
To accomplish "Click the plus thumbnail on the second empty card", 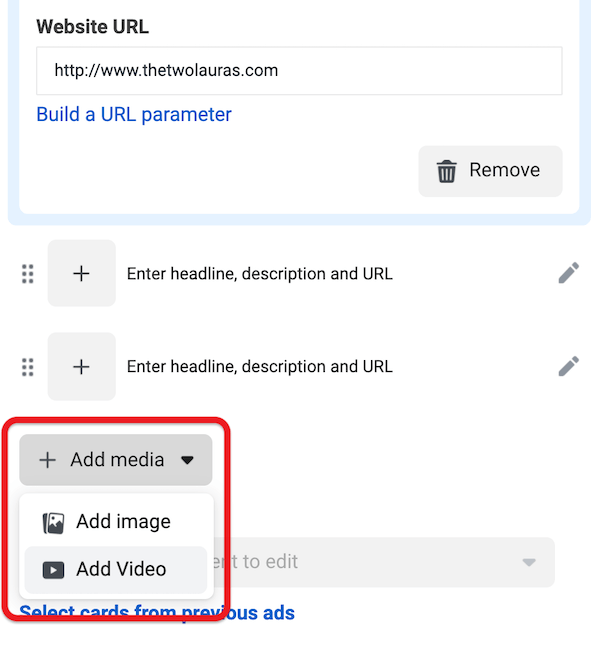I will pos(82,366).
